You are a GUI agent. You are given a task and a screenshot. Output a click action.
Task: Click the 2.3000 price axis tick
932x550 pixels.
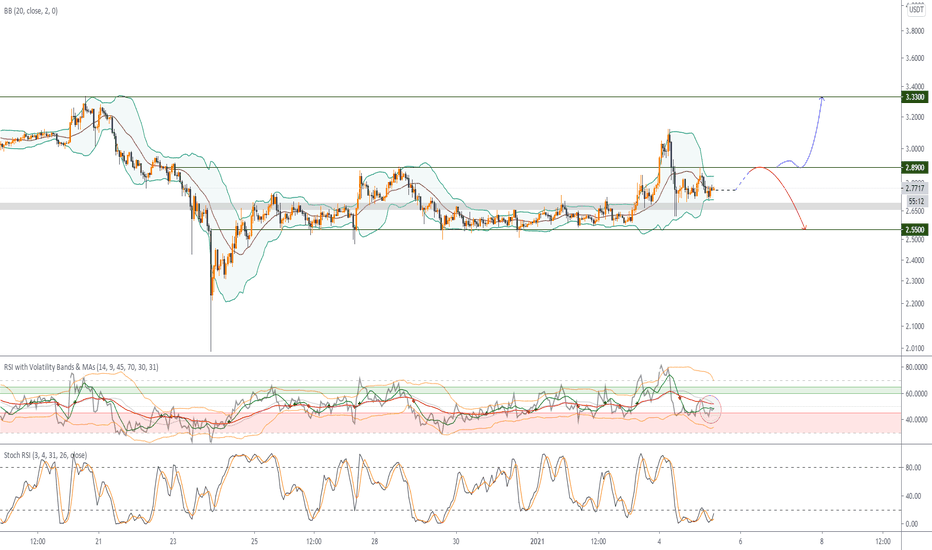915,281
